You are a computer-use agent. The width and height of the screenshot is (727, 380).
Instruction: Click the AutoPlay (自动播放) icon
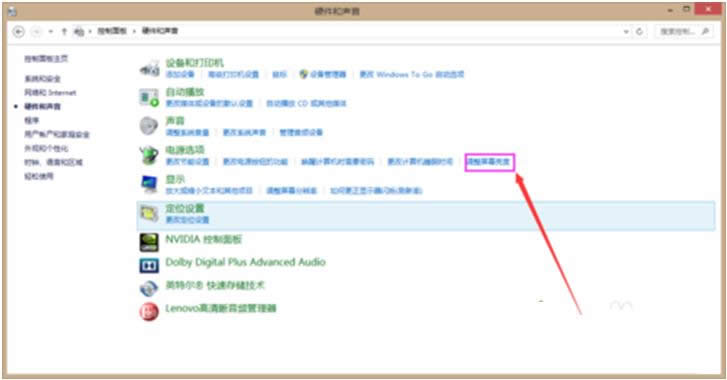(149, 98)
